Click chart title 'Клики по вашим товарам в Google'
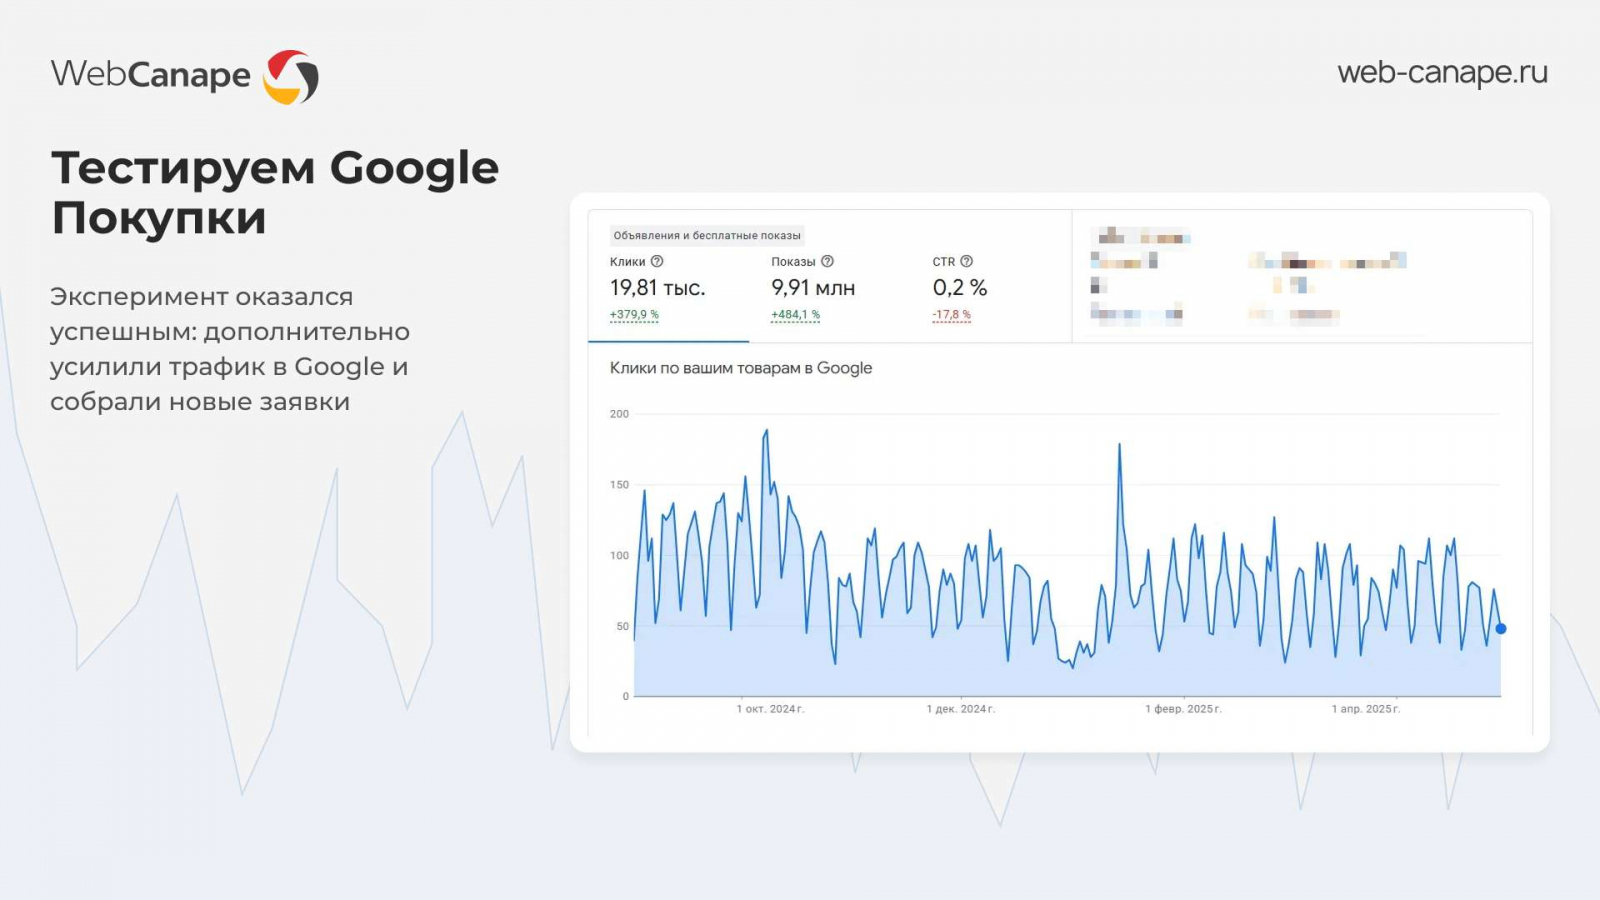 741,368
